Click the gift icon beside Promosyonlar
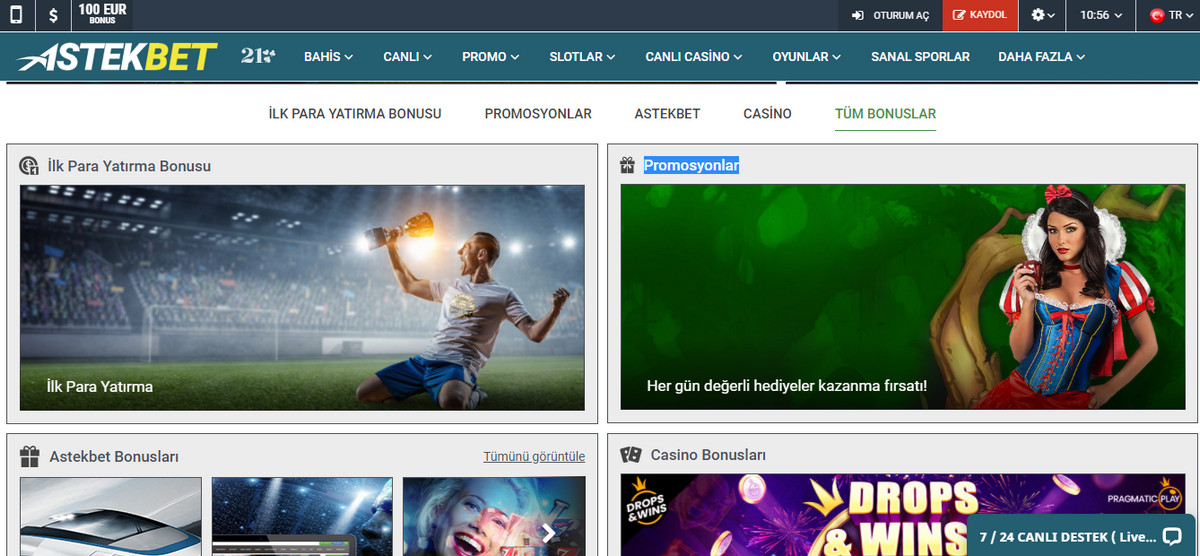1200x556 pixels. (x=627, y=165)
